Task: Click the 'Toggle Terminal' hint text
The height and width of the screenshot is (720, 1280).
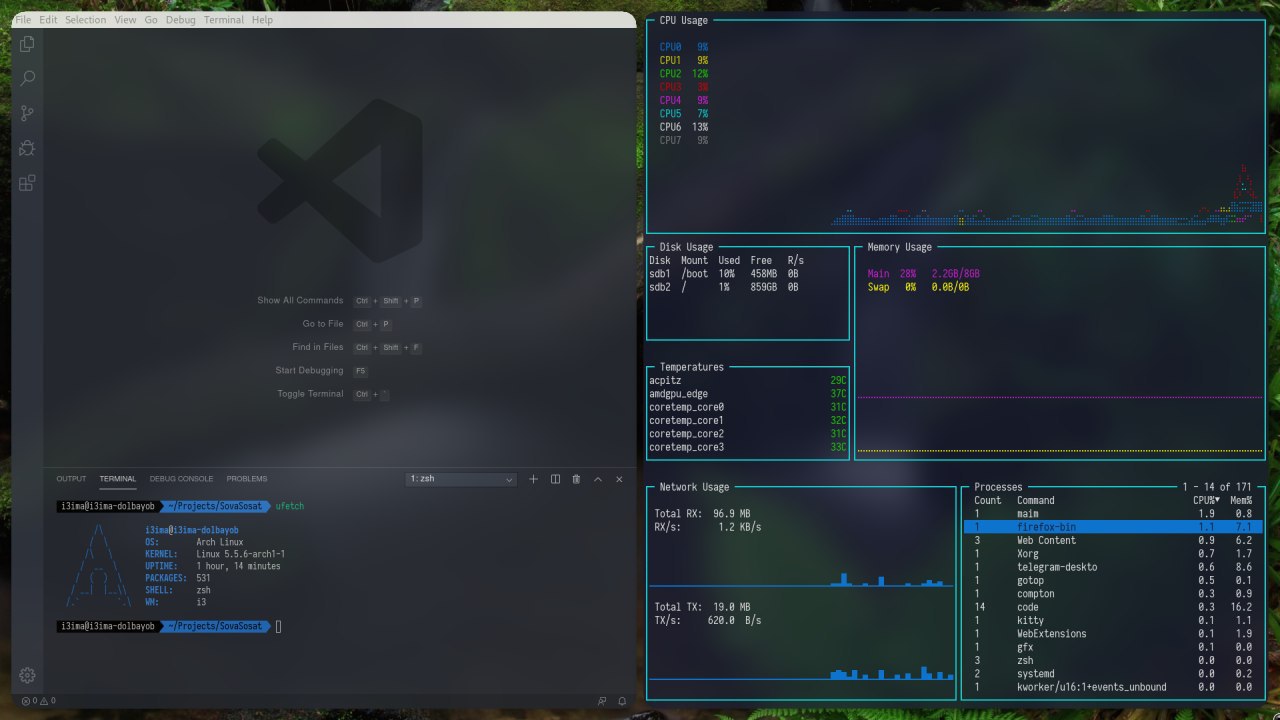Action: [310, 394]
